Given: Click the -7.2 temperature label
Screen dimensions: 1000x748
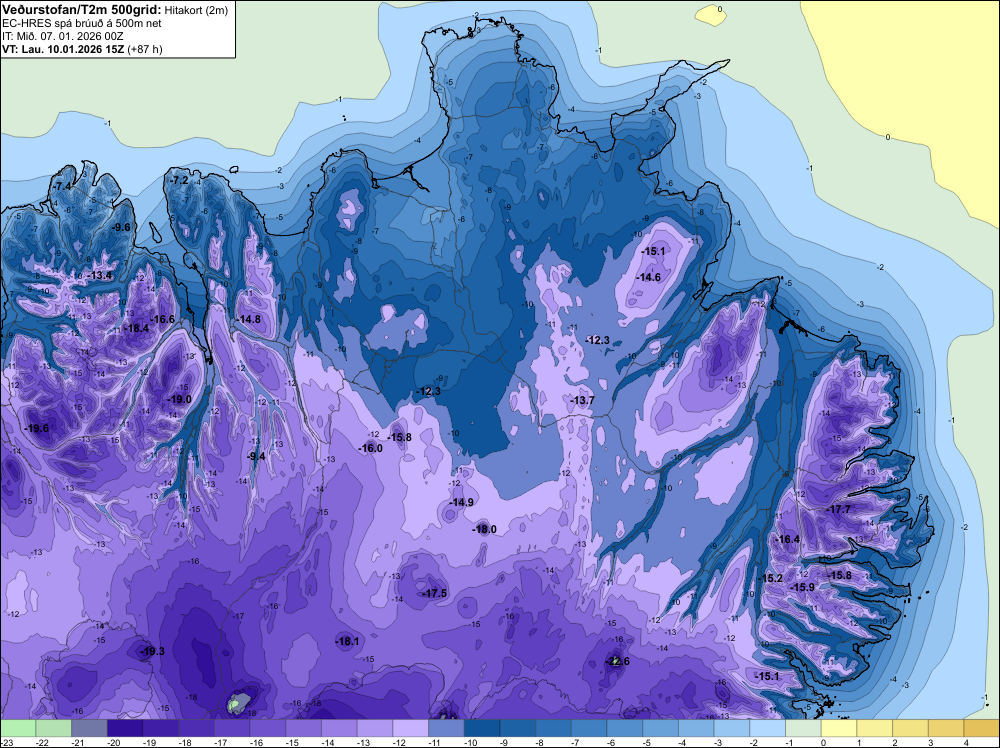Looking at the screenshot, I should 179,180.
